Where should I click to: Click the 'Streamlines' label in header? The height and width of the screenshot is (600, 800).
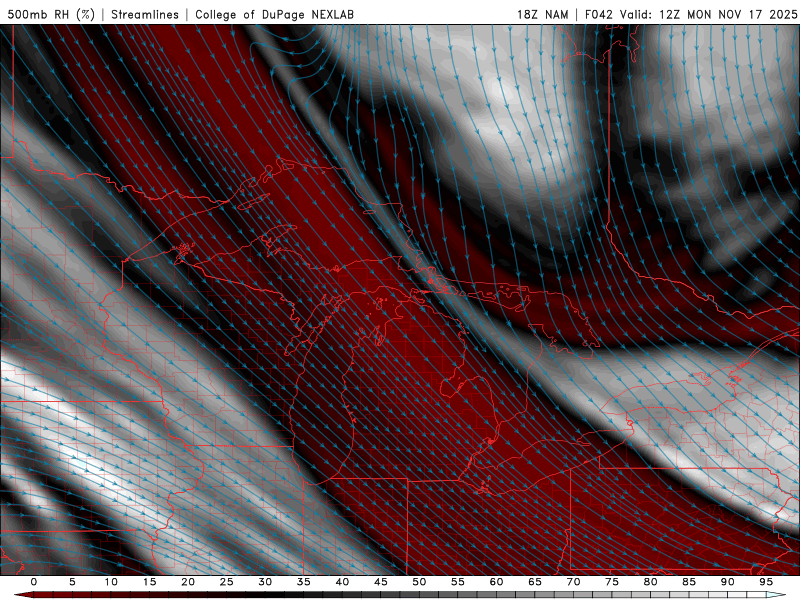[145, 15]
